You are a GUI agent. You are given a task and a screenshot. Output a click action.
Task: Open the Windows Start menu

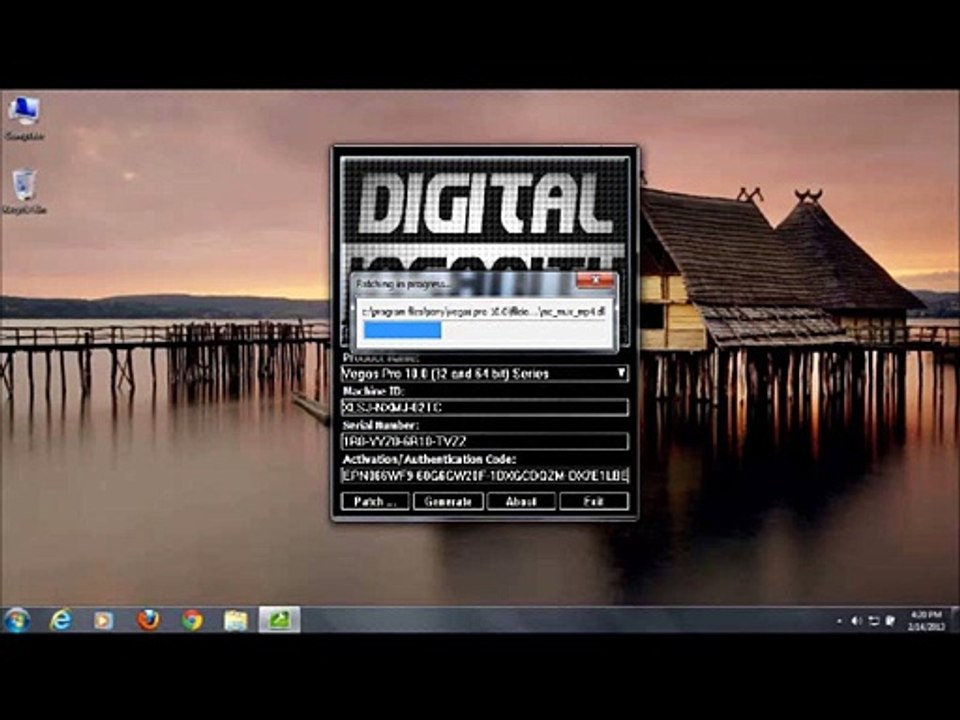pos(17,620)
